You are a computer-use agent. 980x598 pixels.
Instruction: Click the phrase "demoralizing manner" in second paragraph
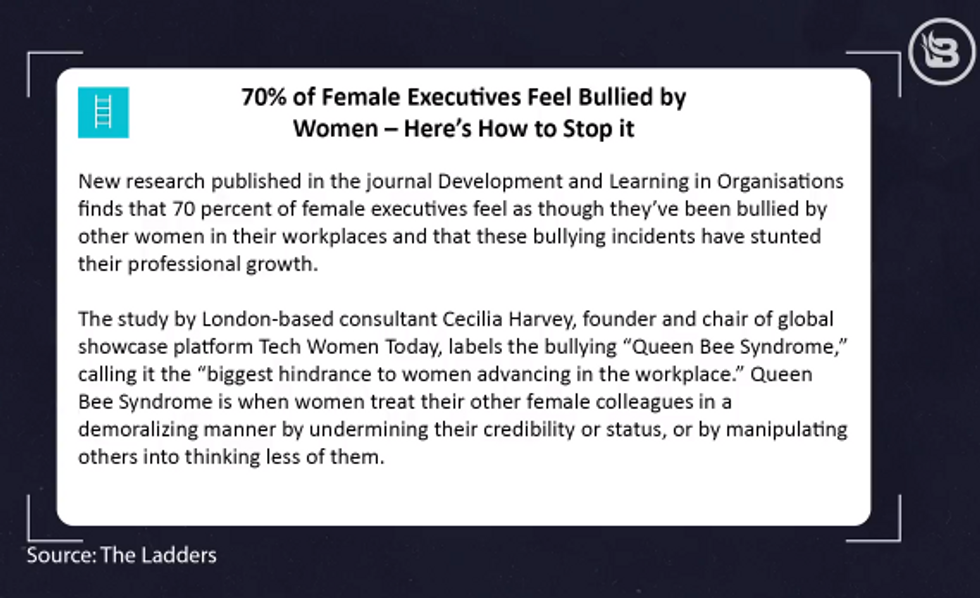(178, 429)
